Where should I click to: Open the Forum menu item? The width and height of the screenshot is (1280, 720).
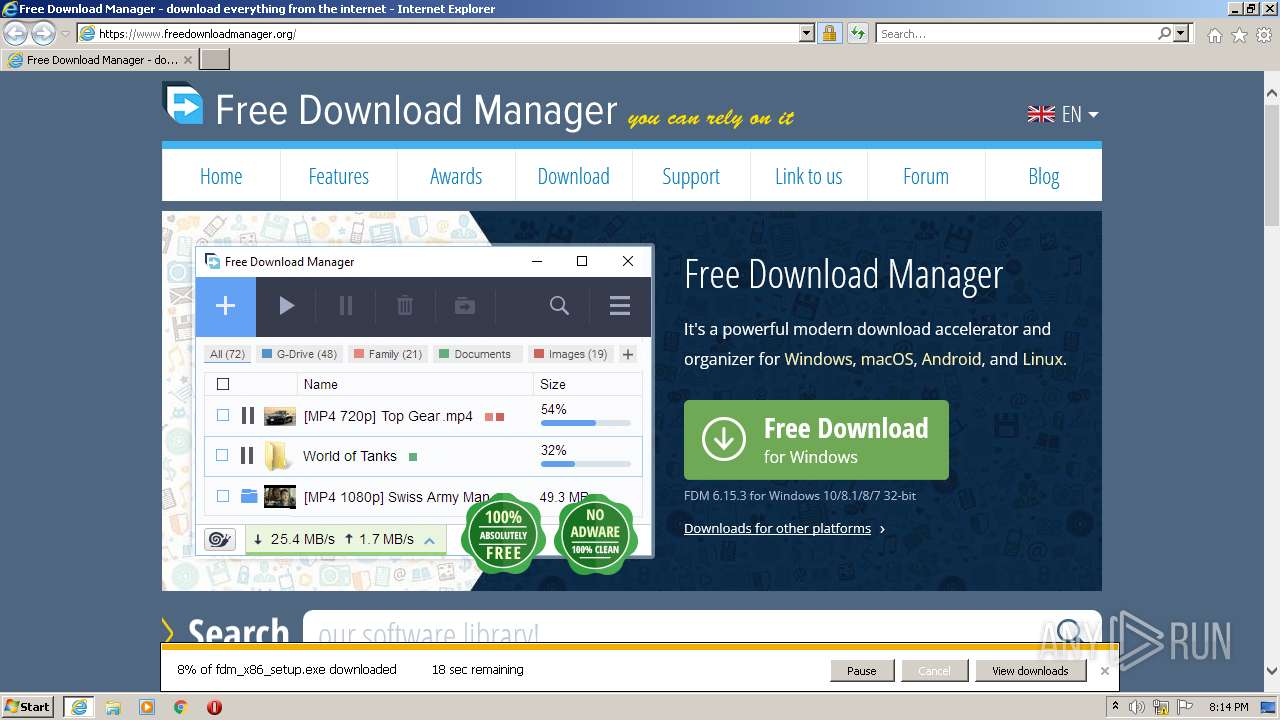[926, 176]
